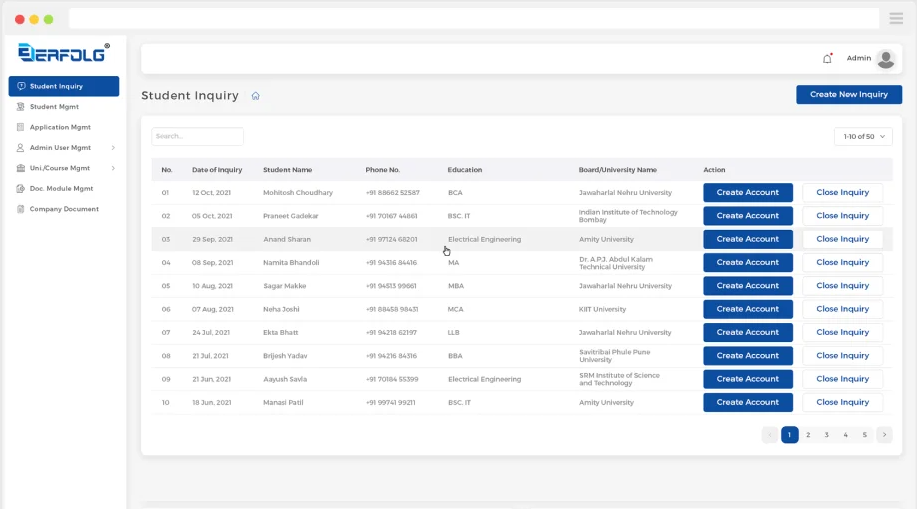
Task: Click the notification bell icon
Action: [x=827, y=58]
